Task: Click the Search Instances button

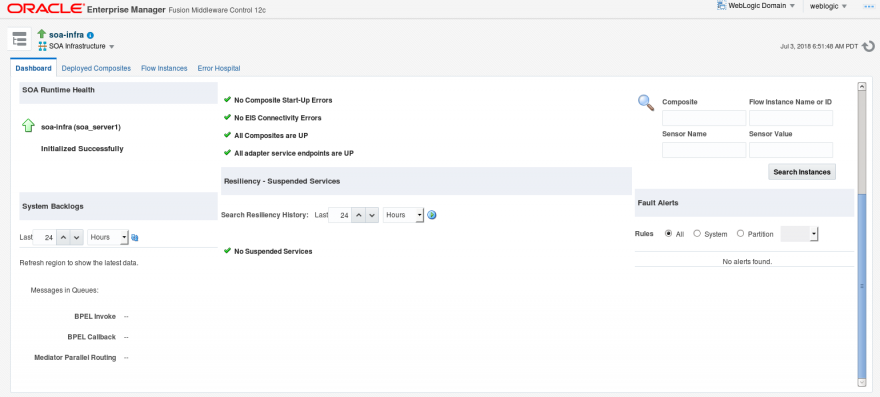Action: coord(801,172)
